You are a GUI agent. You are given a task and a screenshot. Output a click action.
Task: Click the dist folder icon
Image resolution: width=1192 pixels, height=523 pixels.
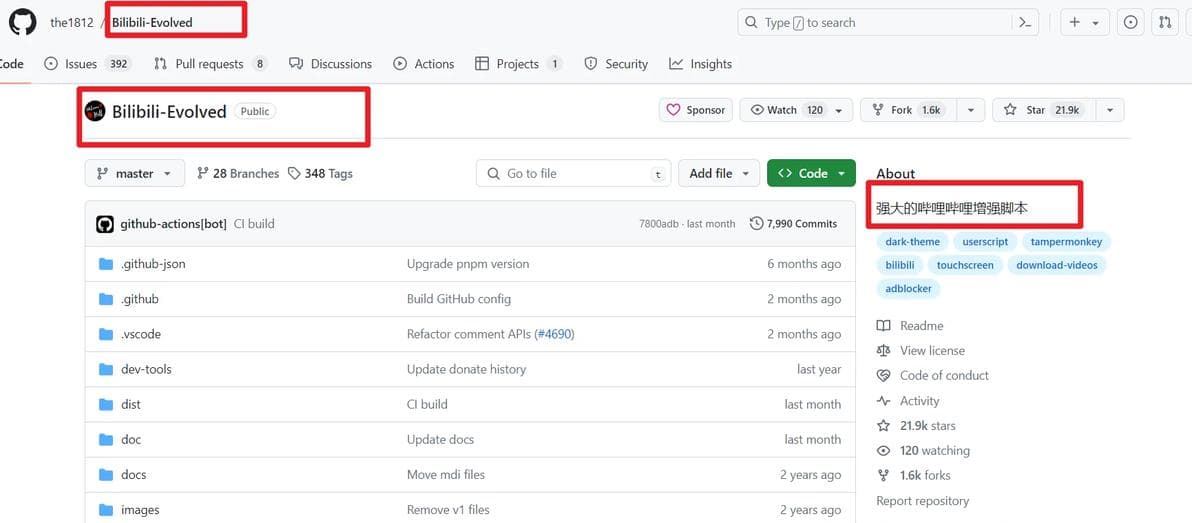(106, 404)
